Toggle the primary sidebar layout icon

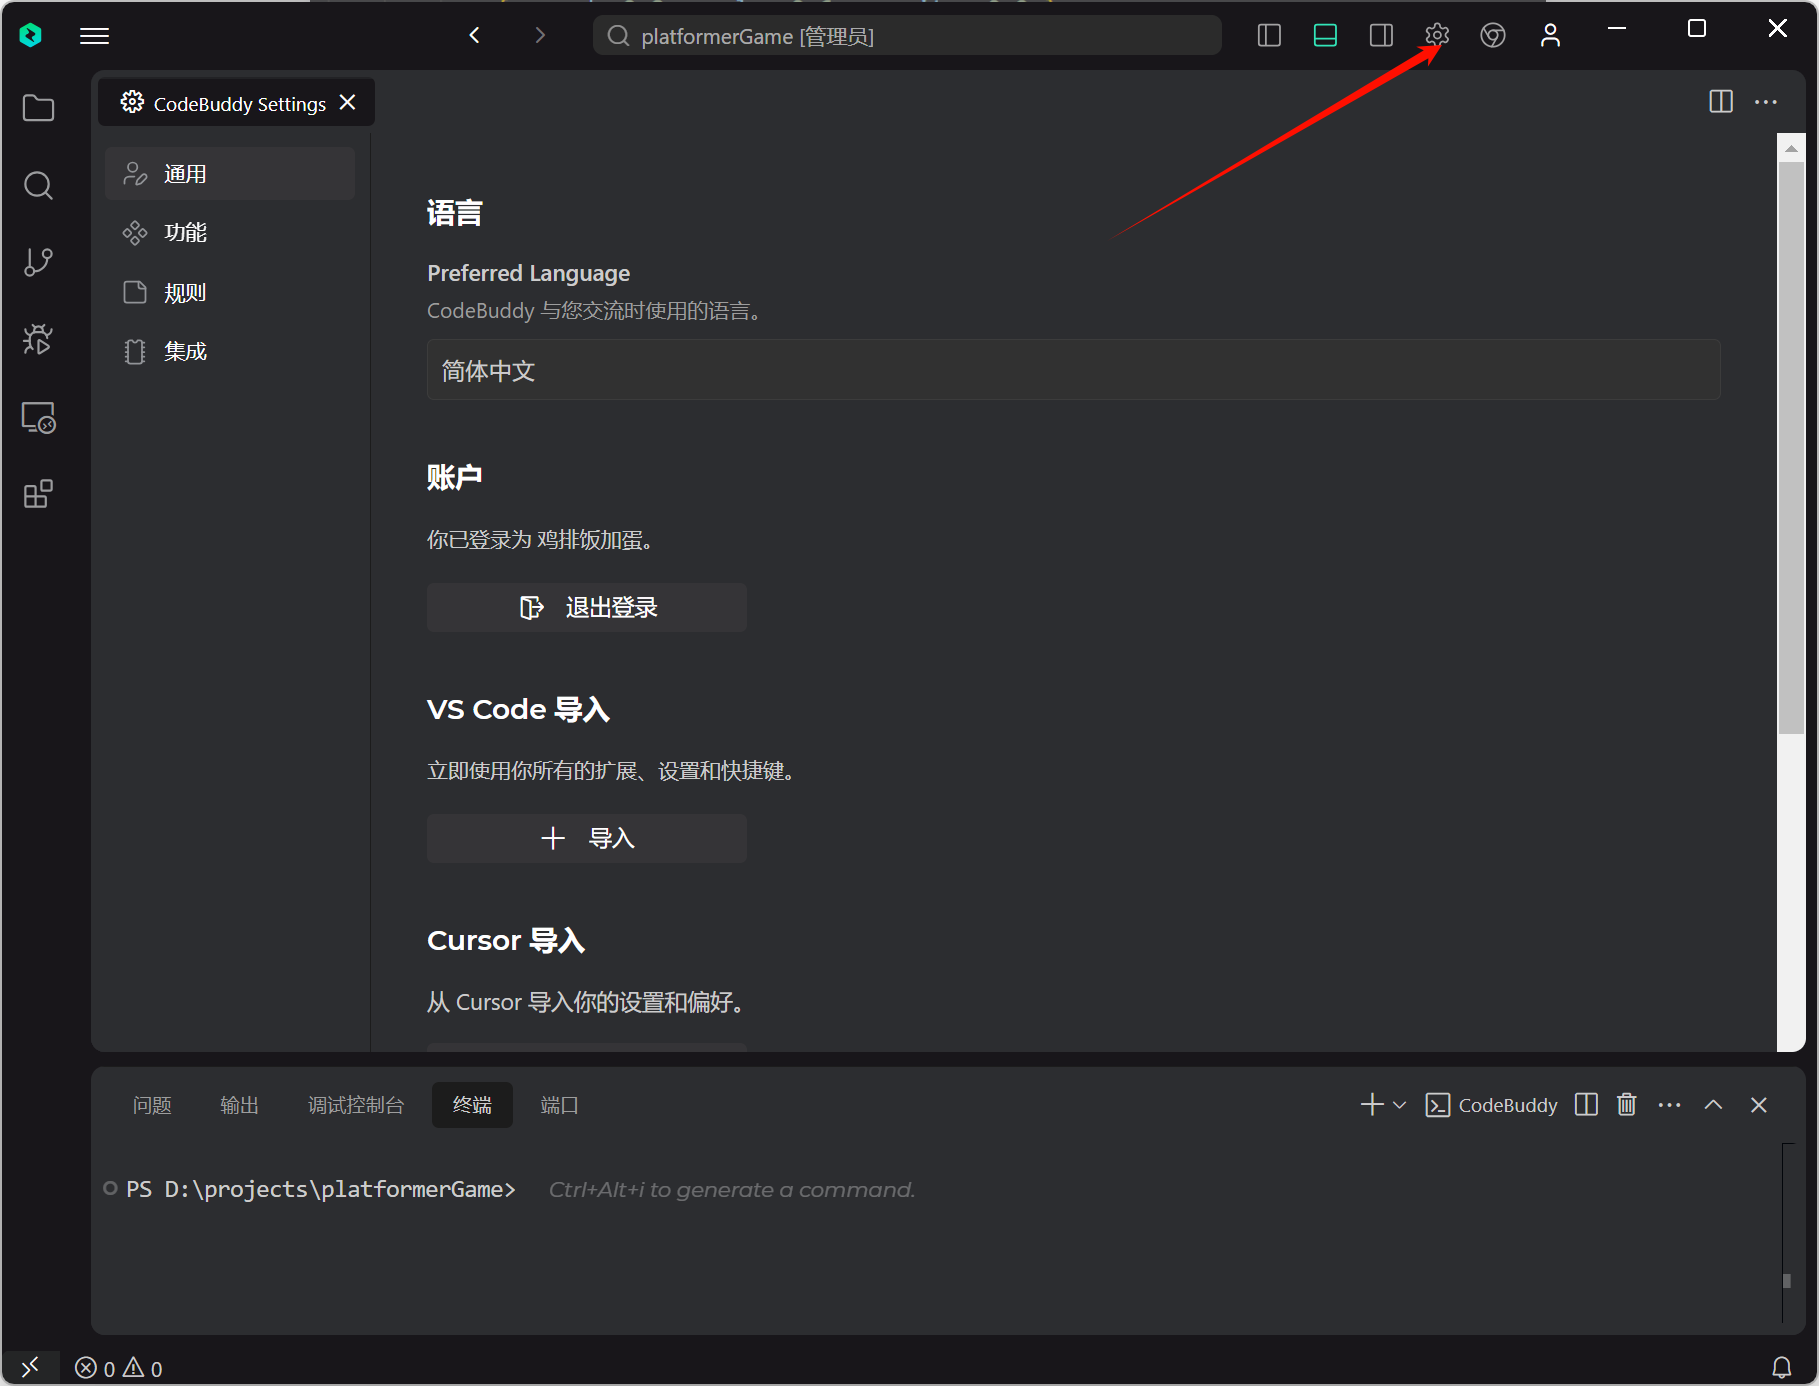coord(1269,36)
